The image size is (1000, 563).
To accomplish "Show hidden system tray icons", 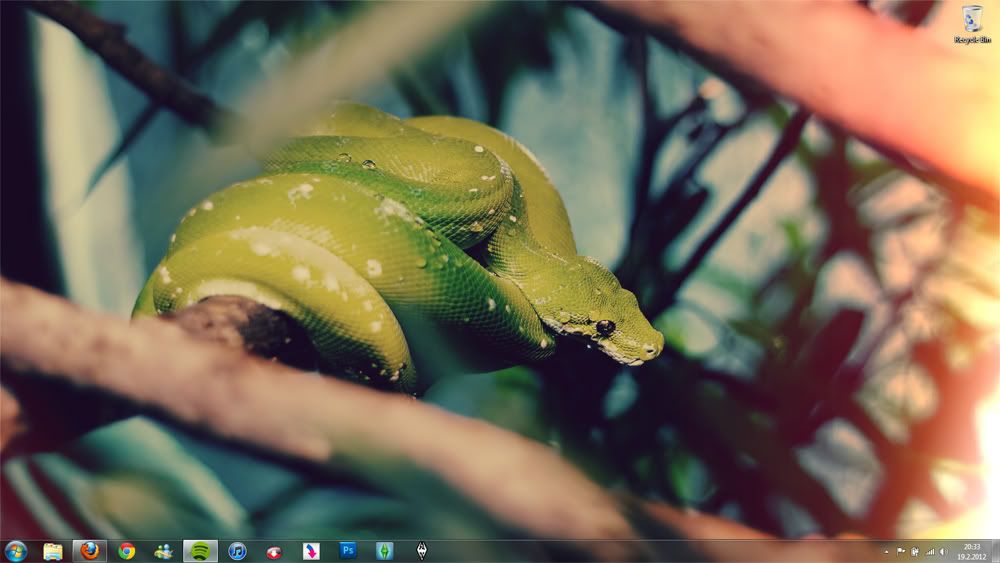I will 886,552.
